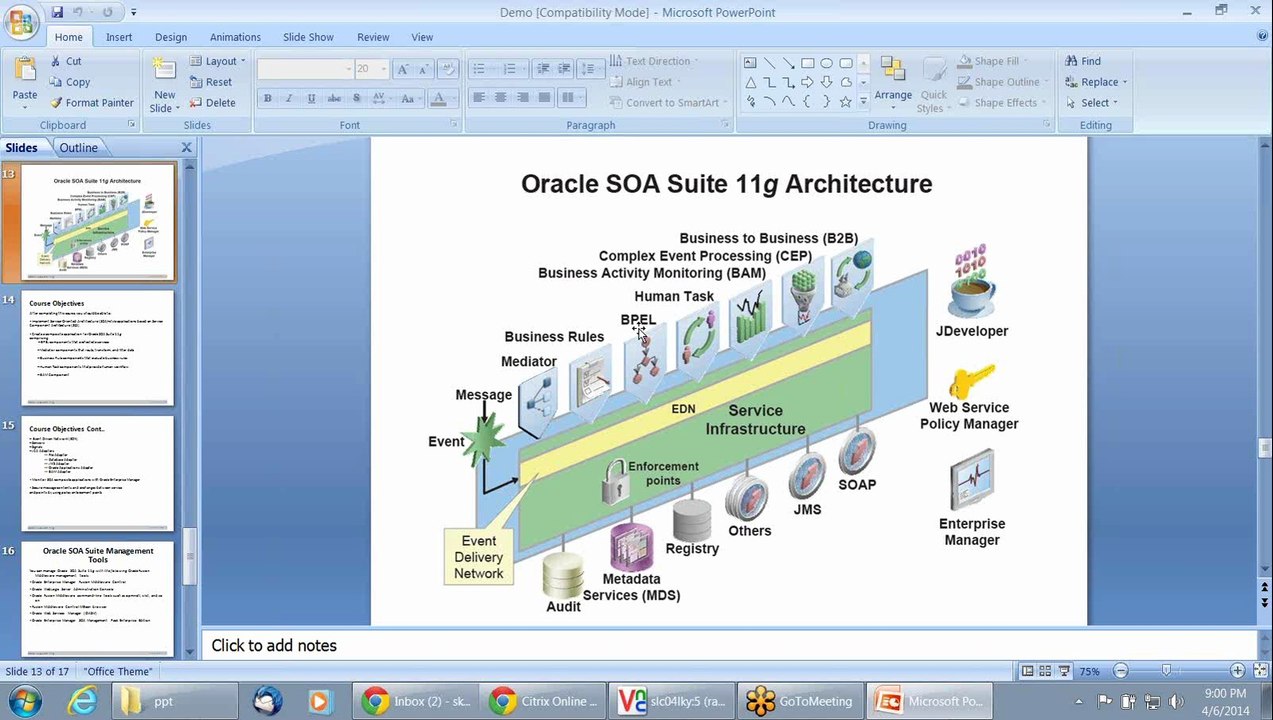Select slide 16 Management Tools thumbnail
This screenshot has width=1273, height=720.
click(x=98, y=599)
